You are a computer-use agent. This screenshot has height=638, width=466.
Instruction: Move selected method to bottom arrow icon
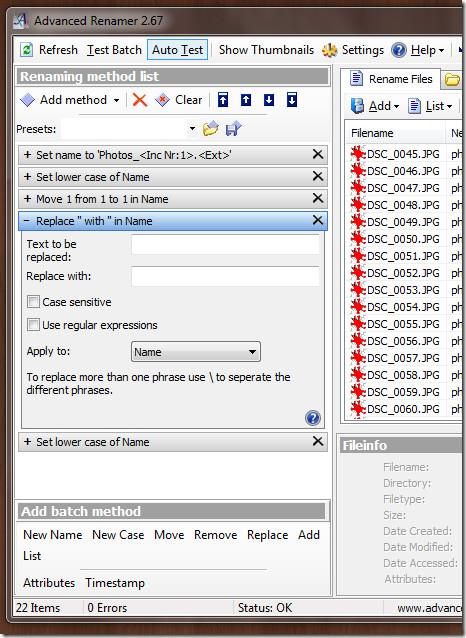(292, 100)
